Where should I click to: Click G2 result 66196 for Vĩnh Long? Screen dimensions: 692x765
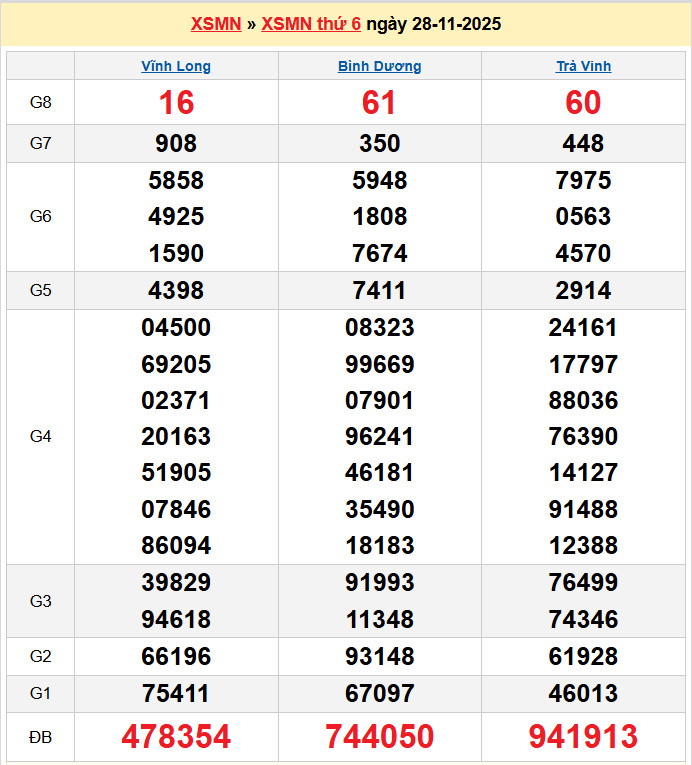176,656
